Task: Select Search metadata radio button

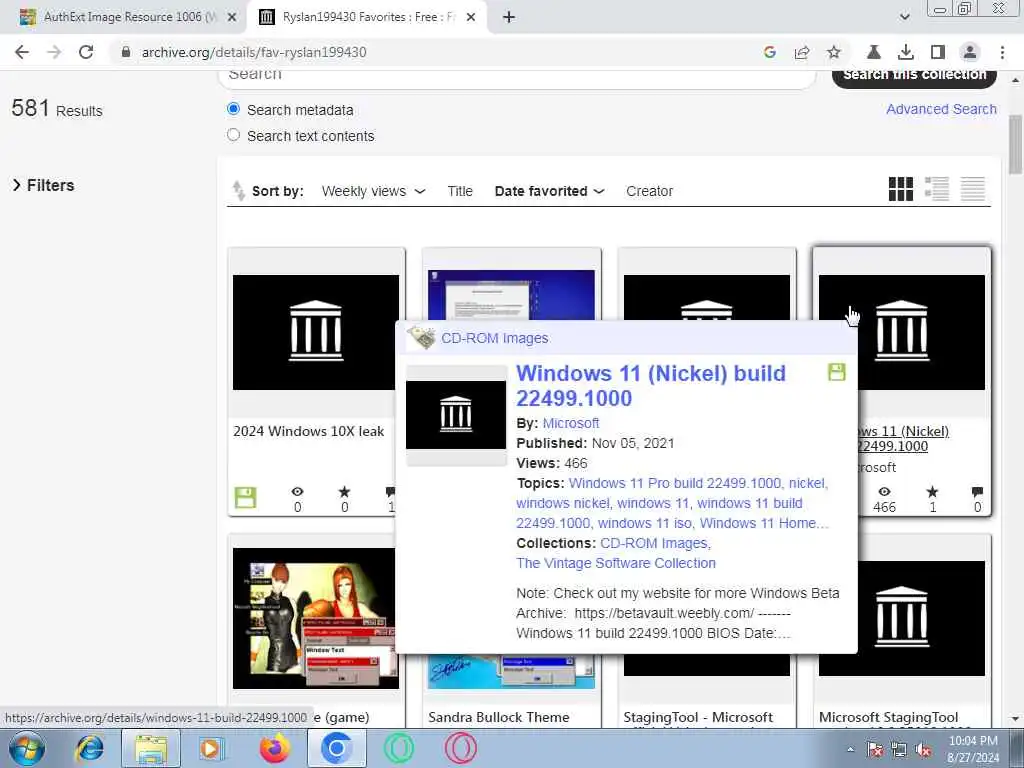Action: (x=233, y=108)
